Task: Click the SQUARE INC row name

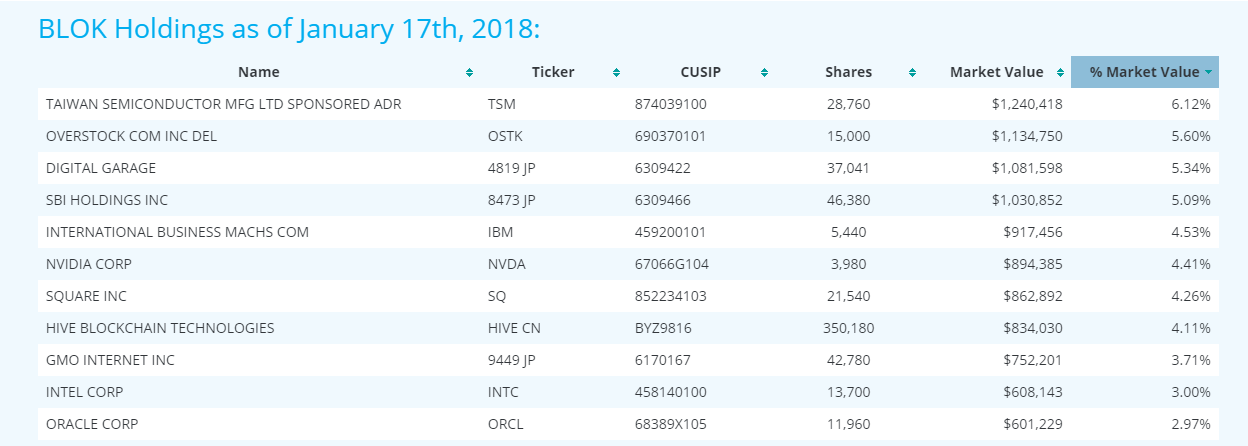Action: (x=86, y=296)
